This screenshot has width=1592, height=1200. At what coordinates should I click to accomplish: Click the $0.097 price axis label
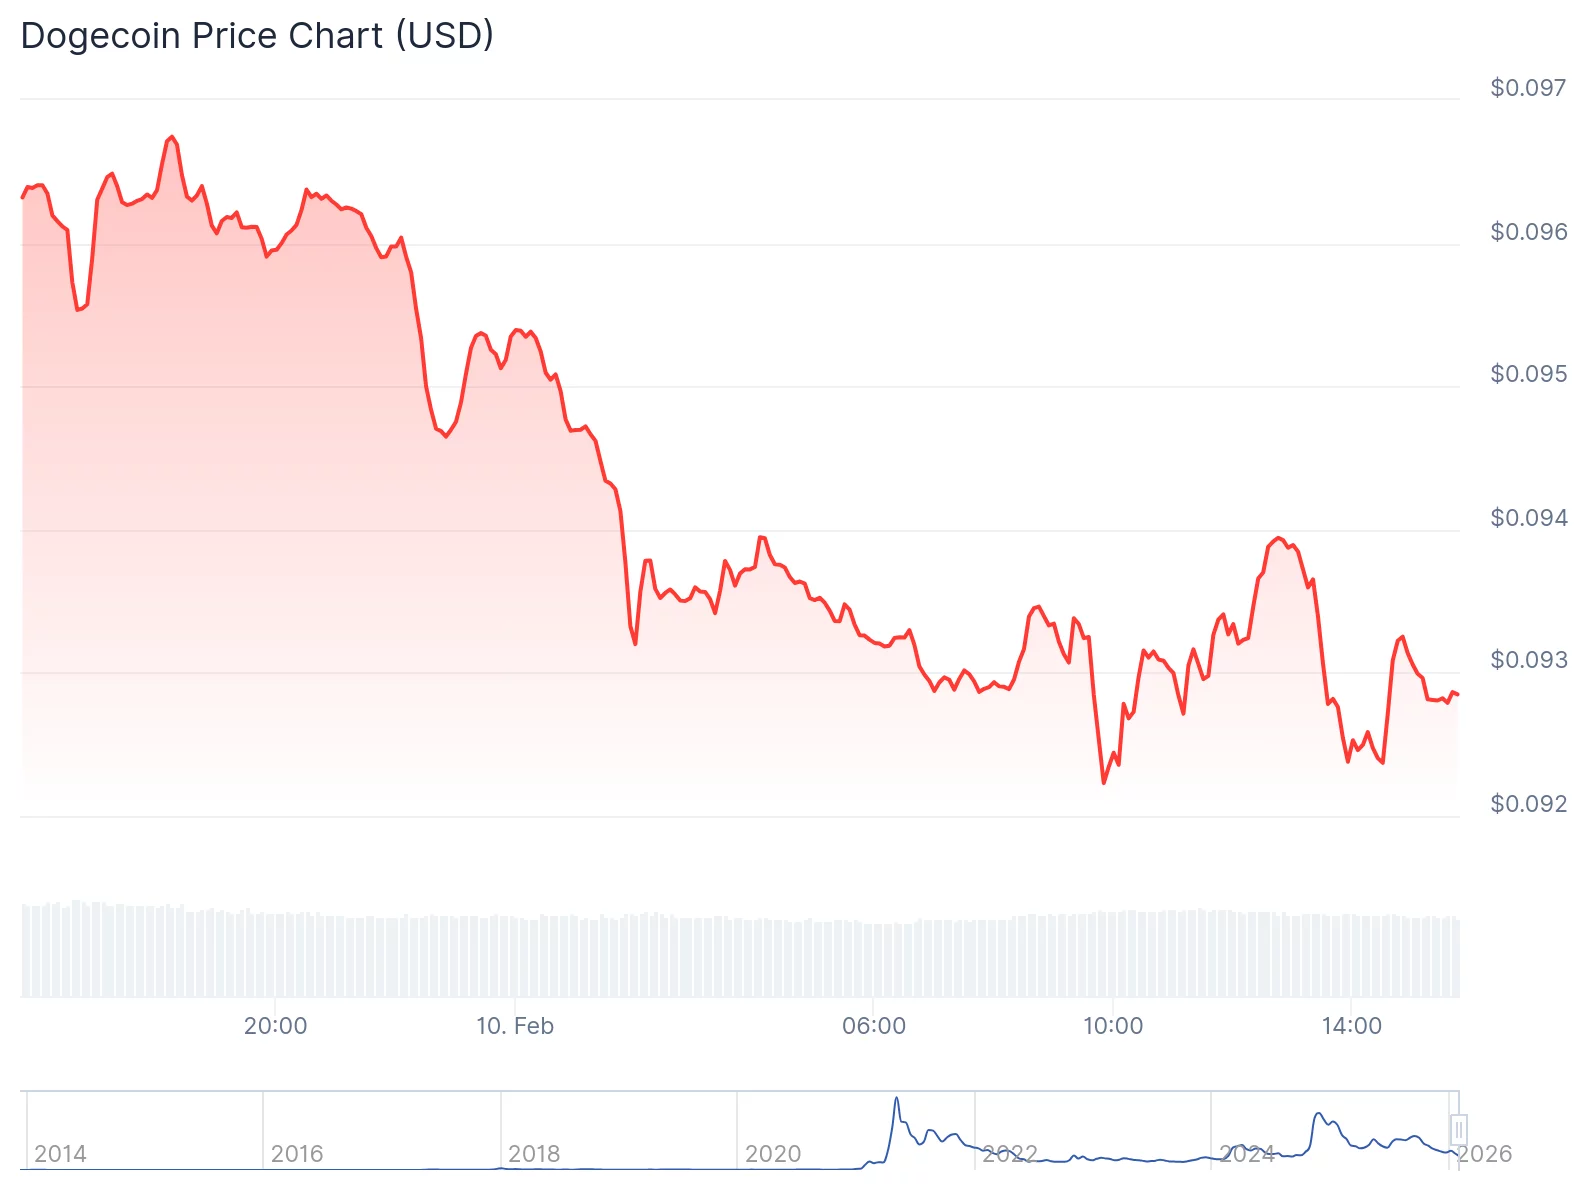1528,88
